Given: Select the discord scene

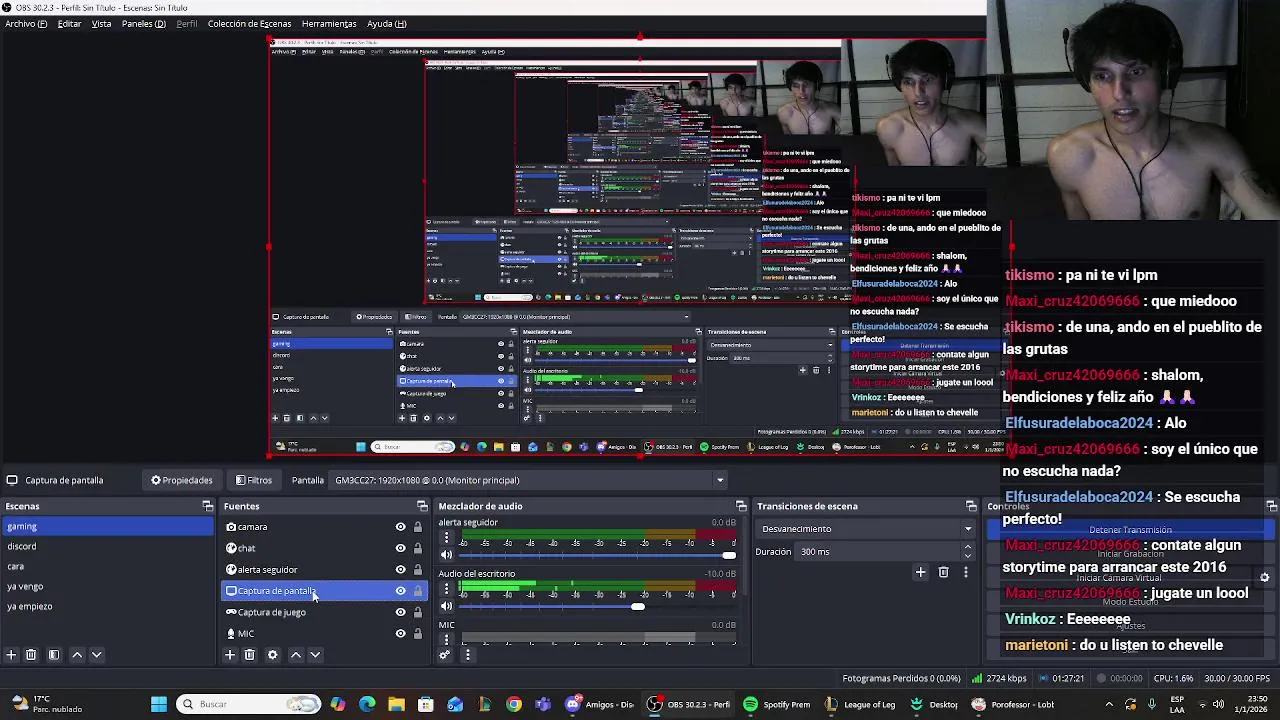Looking at the screenshot, I should (107, 546).
